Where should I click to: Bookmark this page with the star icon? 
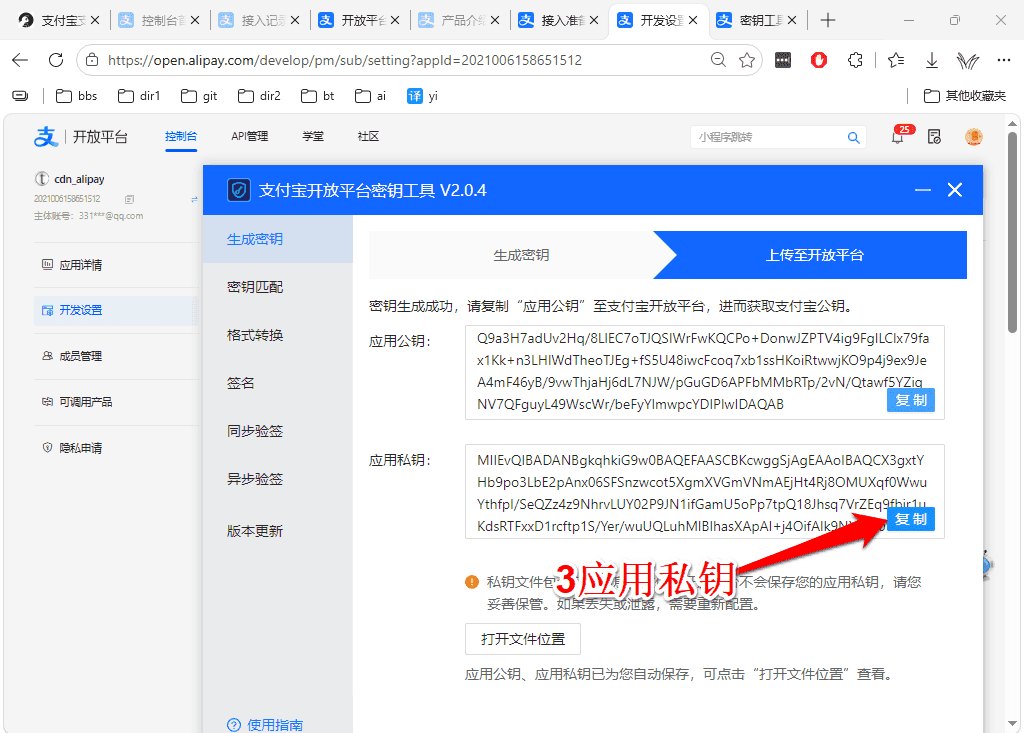tap(747, 60)
